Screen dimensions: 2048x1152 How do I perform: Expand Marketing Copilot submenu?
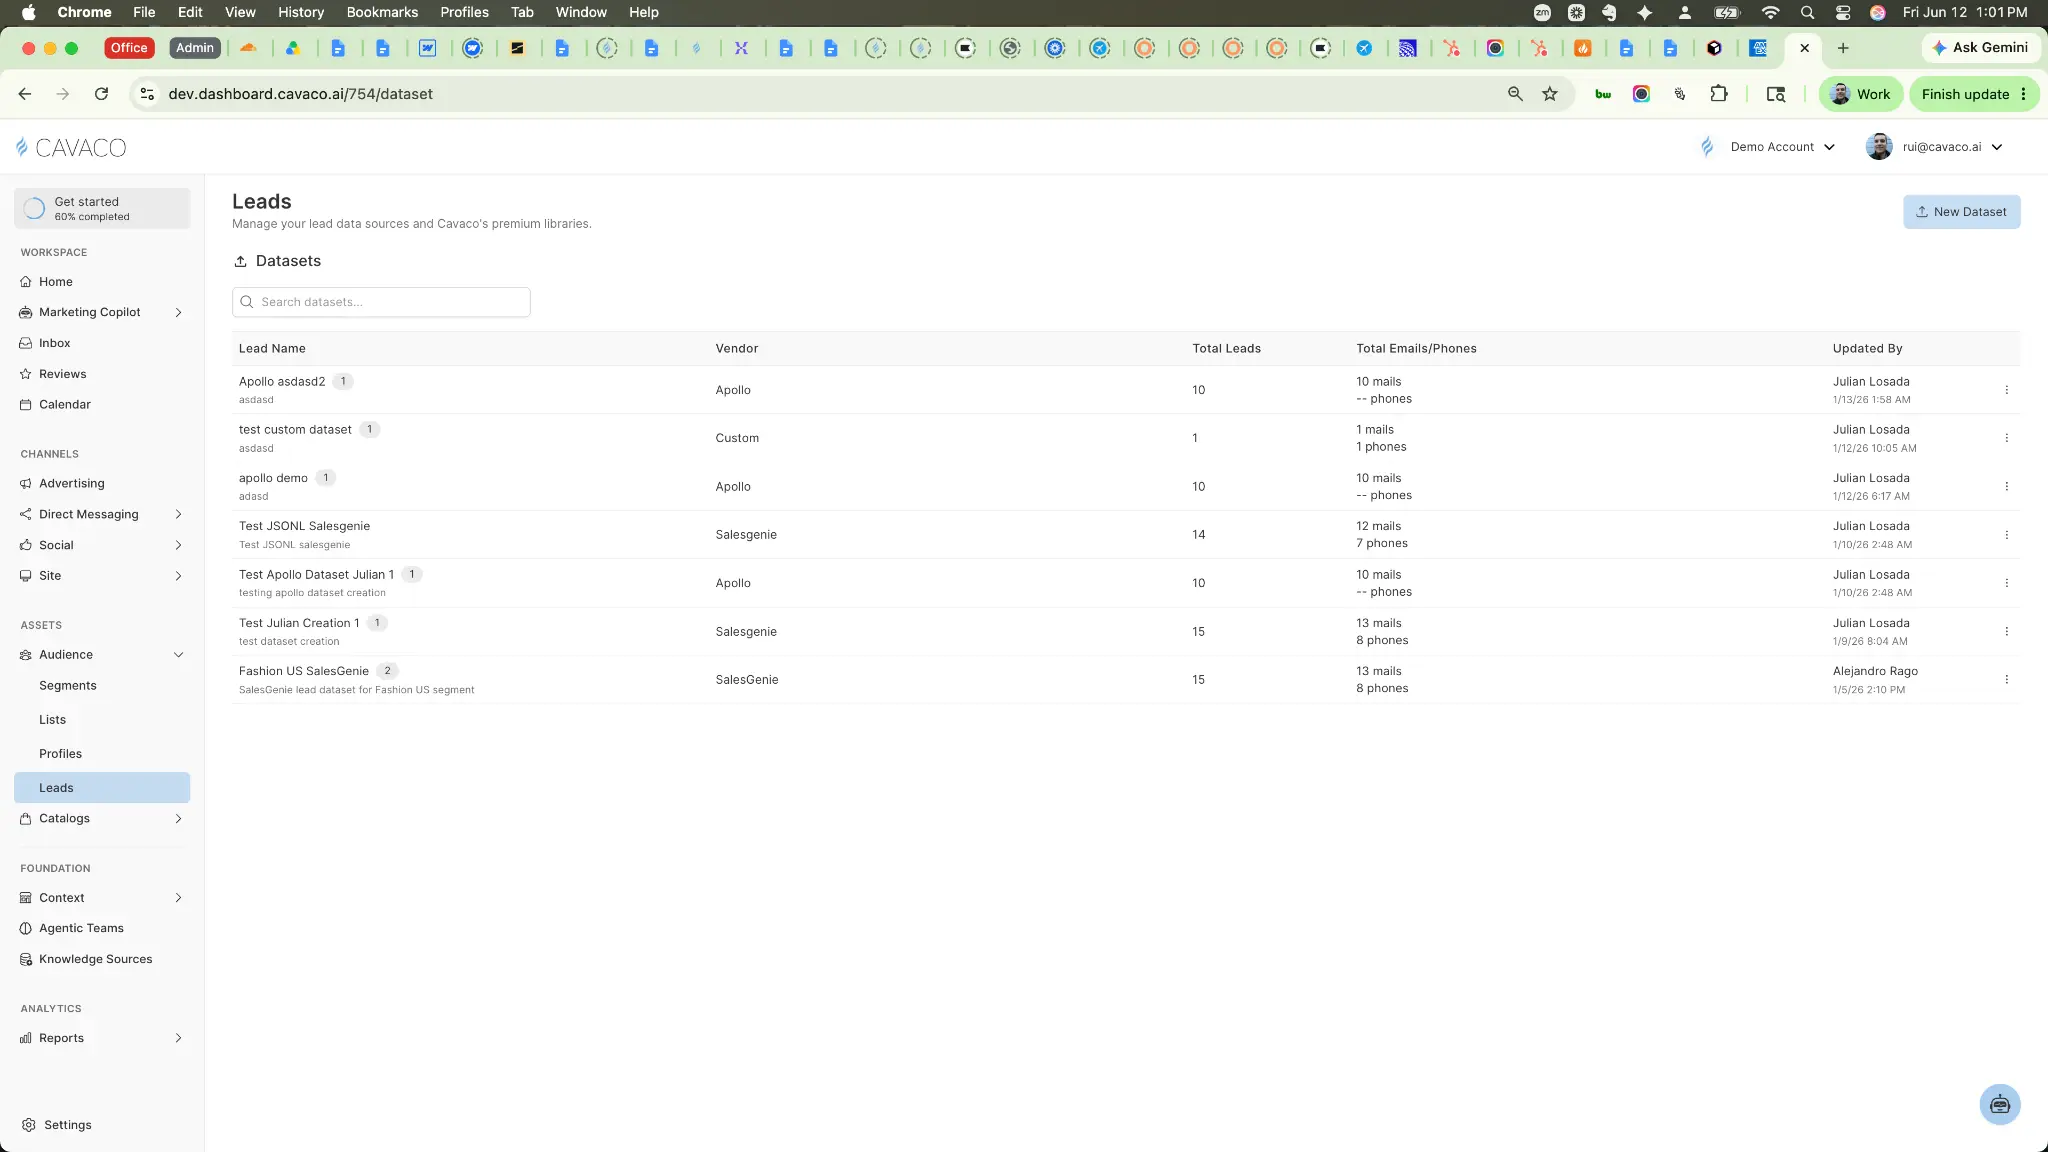click(178, 313)
